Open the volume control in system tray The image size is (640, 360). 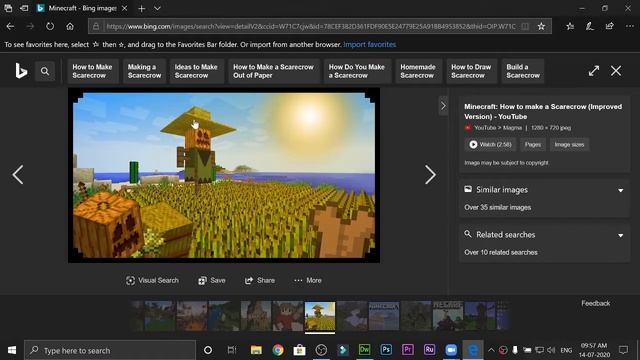point(551,350)
